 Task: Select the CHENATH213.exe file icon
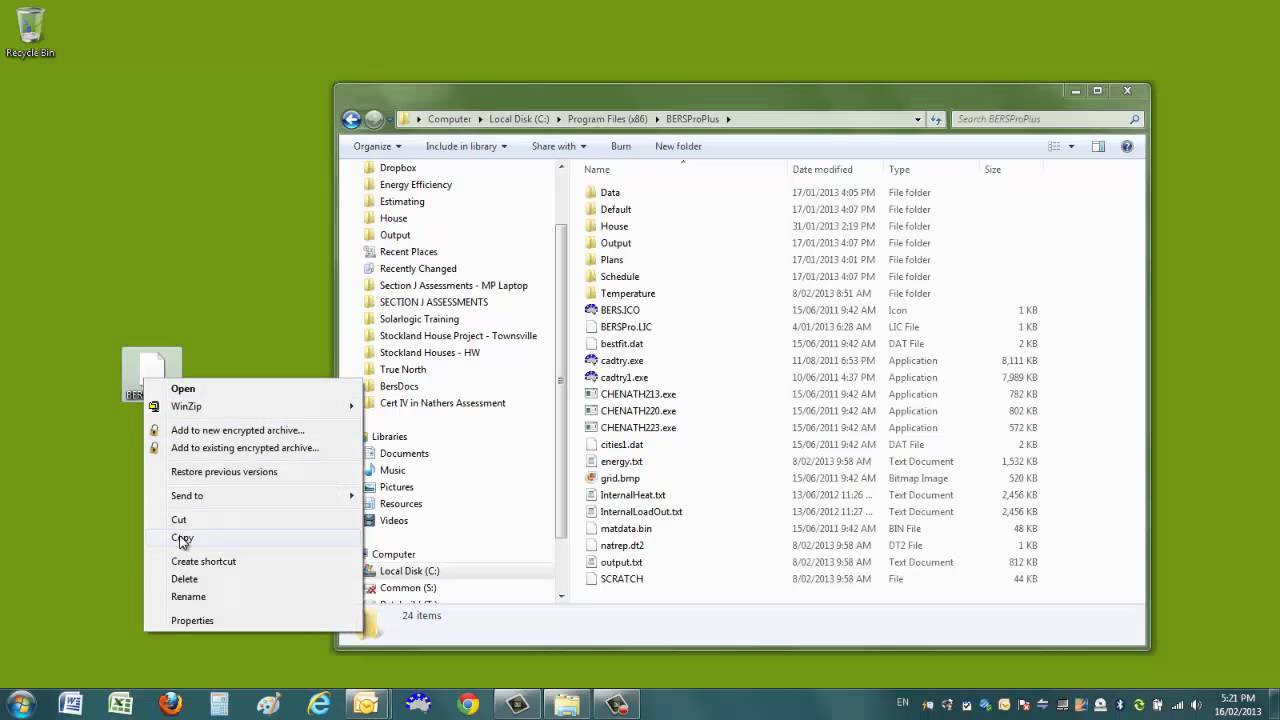click(591, 394)
